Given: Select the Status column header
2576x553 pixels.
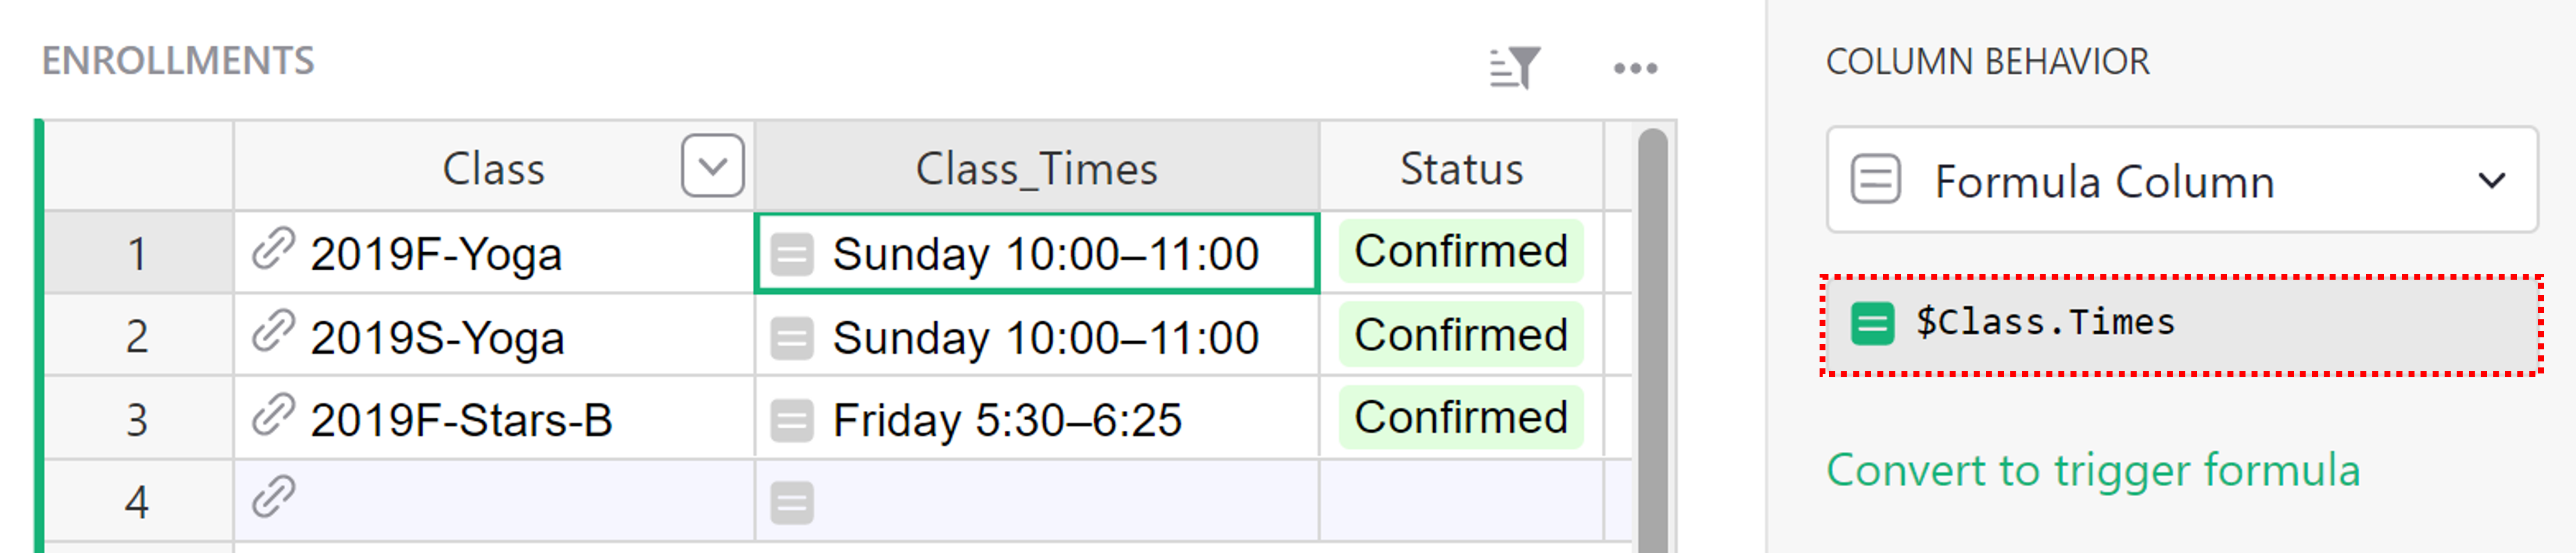Looking at the screenshot, I should point(1460,168).
